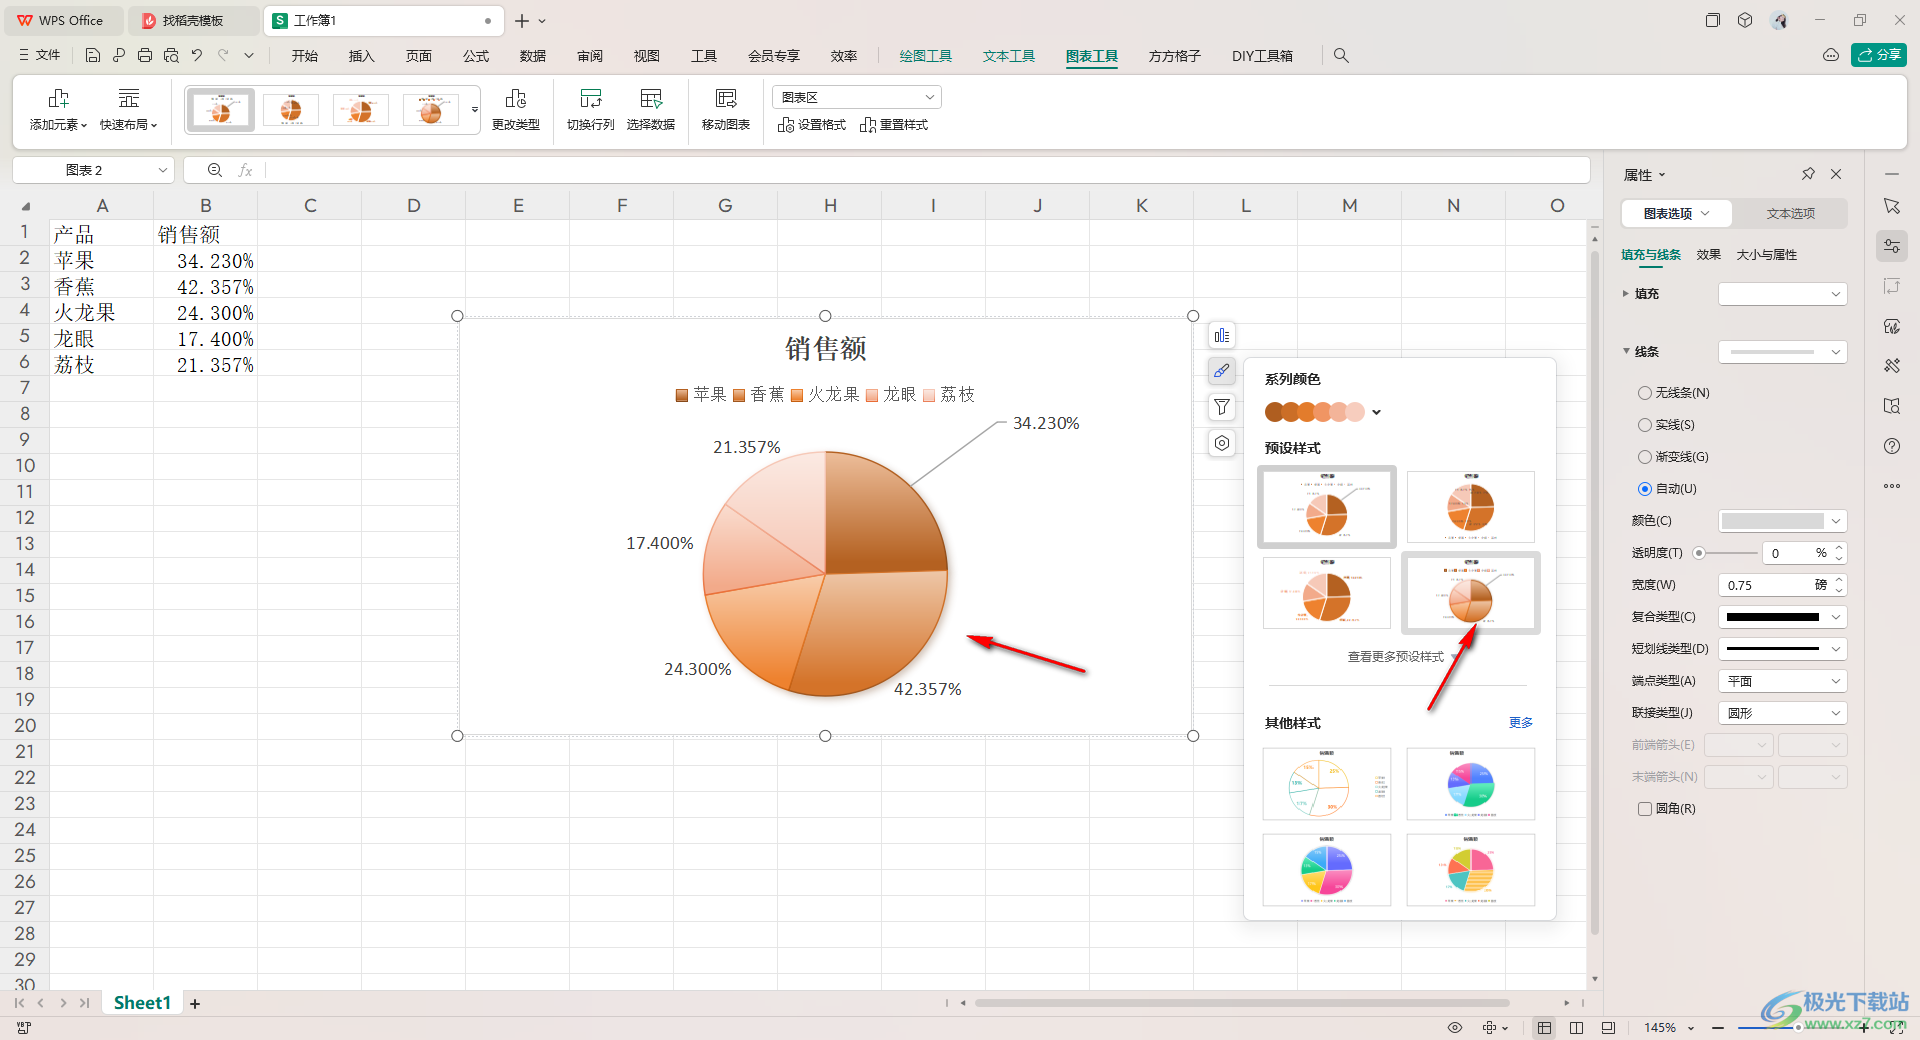Switch to Drawing Tools (绘图工具) tab
The width and height of the screenshot is (1920, 1040).
(925, 56)
